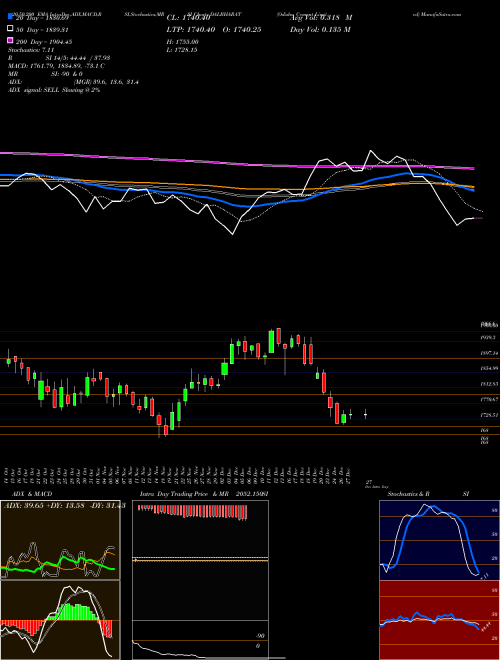The width and height of the screenshot is (500, 660).
Task: Click the 'Stochastics & R' panel title
Action: 408,494
